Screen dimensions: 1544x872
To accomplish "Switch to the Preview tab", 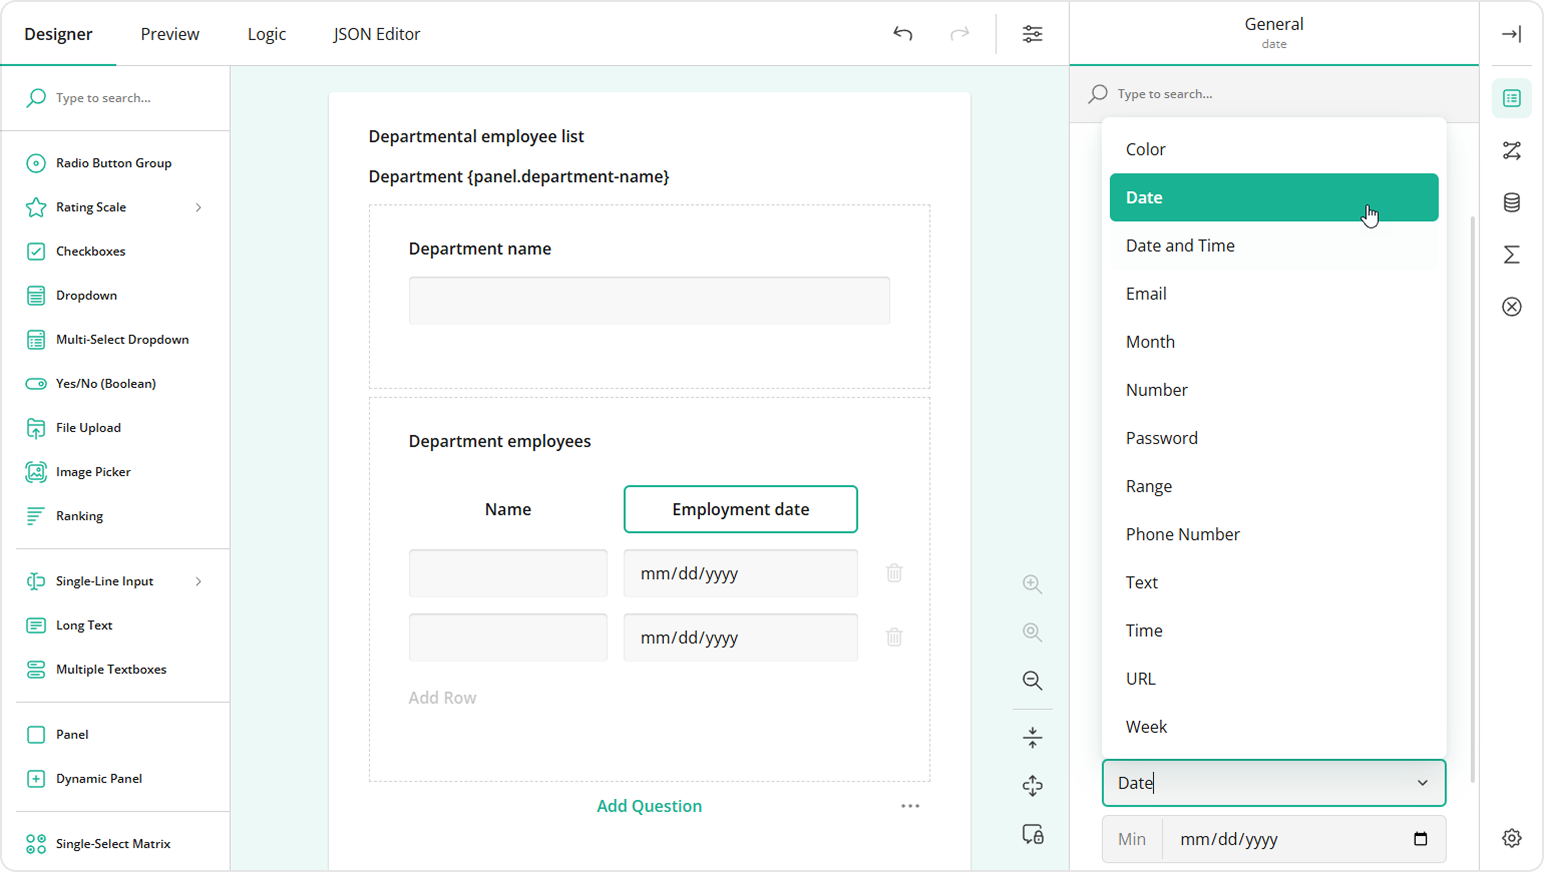I will [x=169, y=33].
